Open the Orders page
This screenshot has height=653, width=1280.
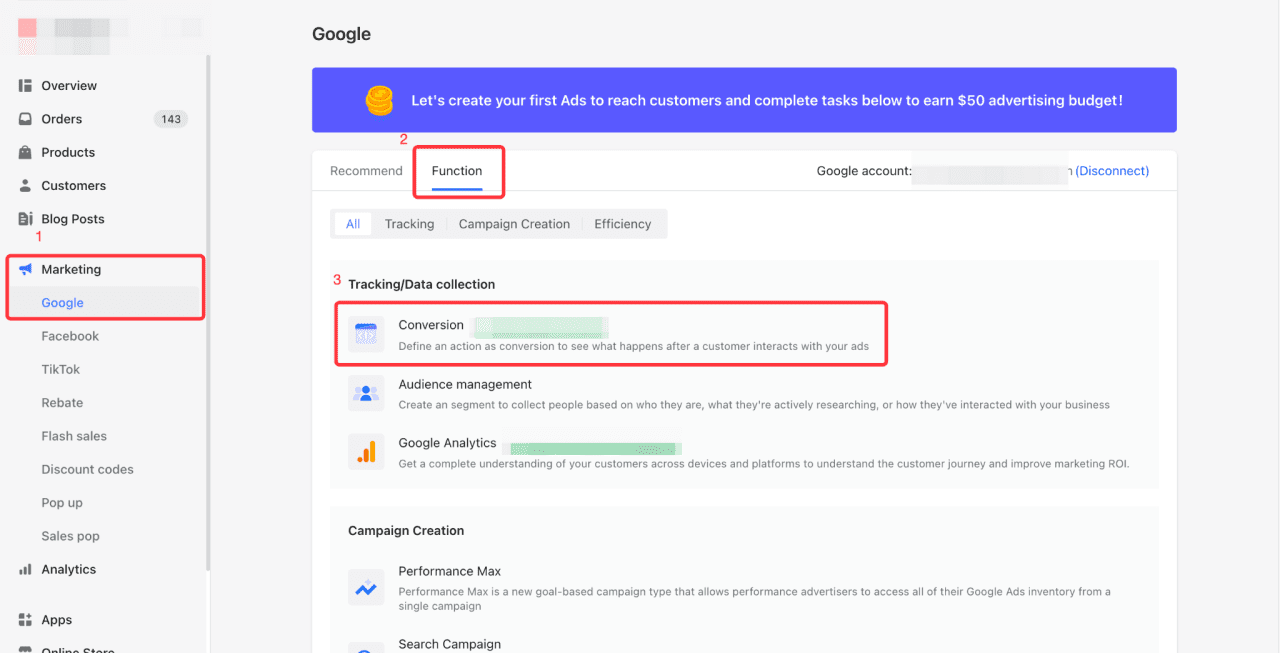(62, 119)
